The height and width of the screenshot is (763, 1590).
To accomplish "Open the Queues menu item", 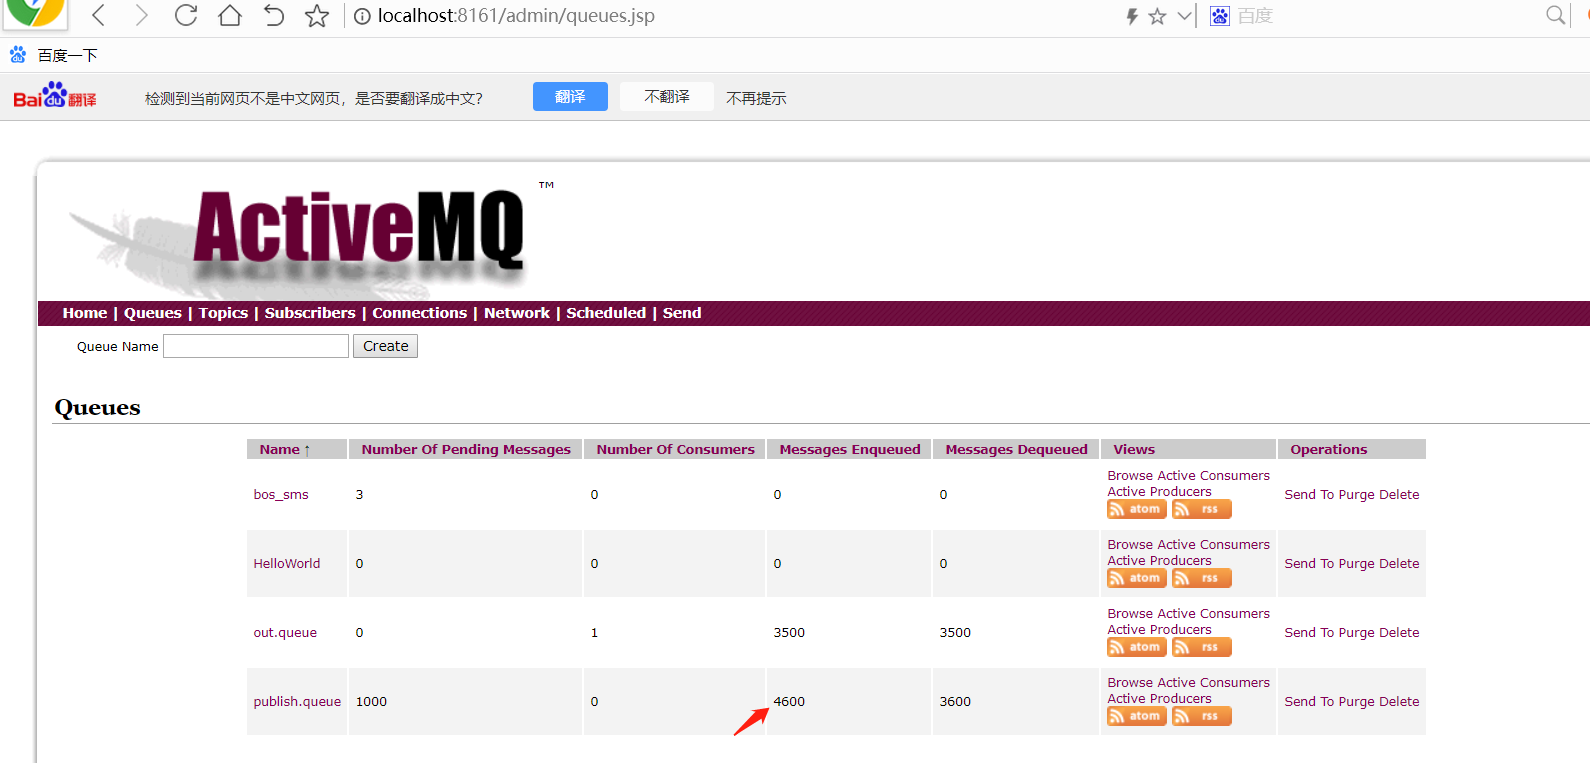I will pyautogui.click(x=153, y=313).
